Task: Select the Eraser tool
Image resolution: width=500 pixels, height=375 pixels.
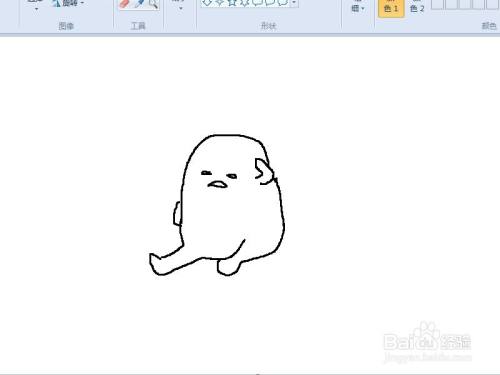Action: click(124, 3)
